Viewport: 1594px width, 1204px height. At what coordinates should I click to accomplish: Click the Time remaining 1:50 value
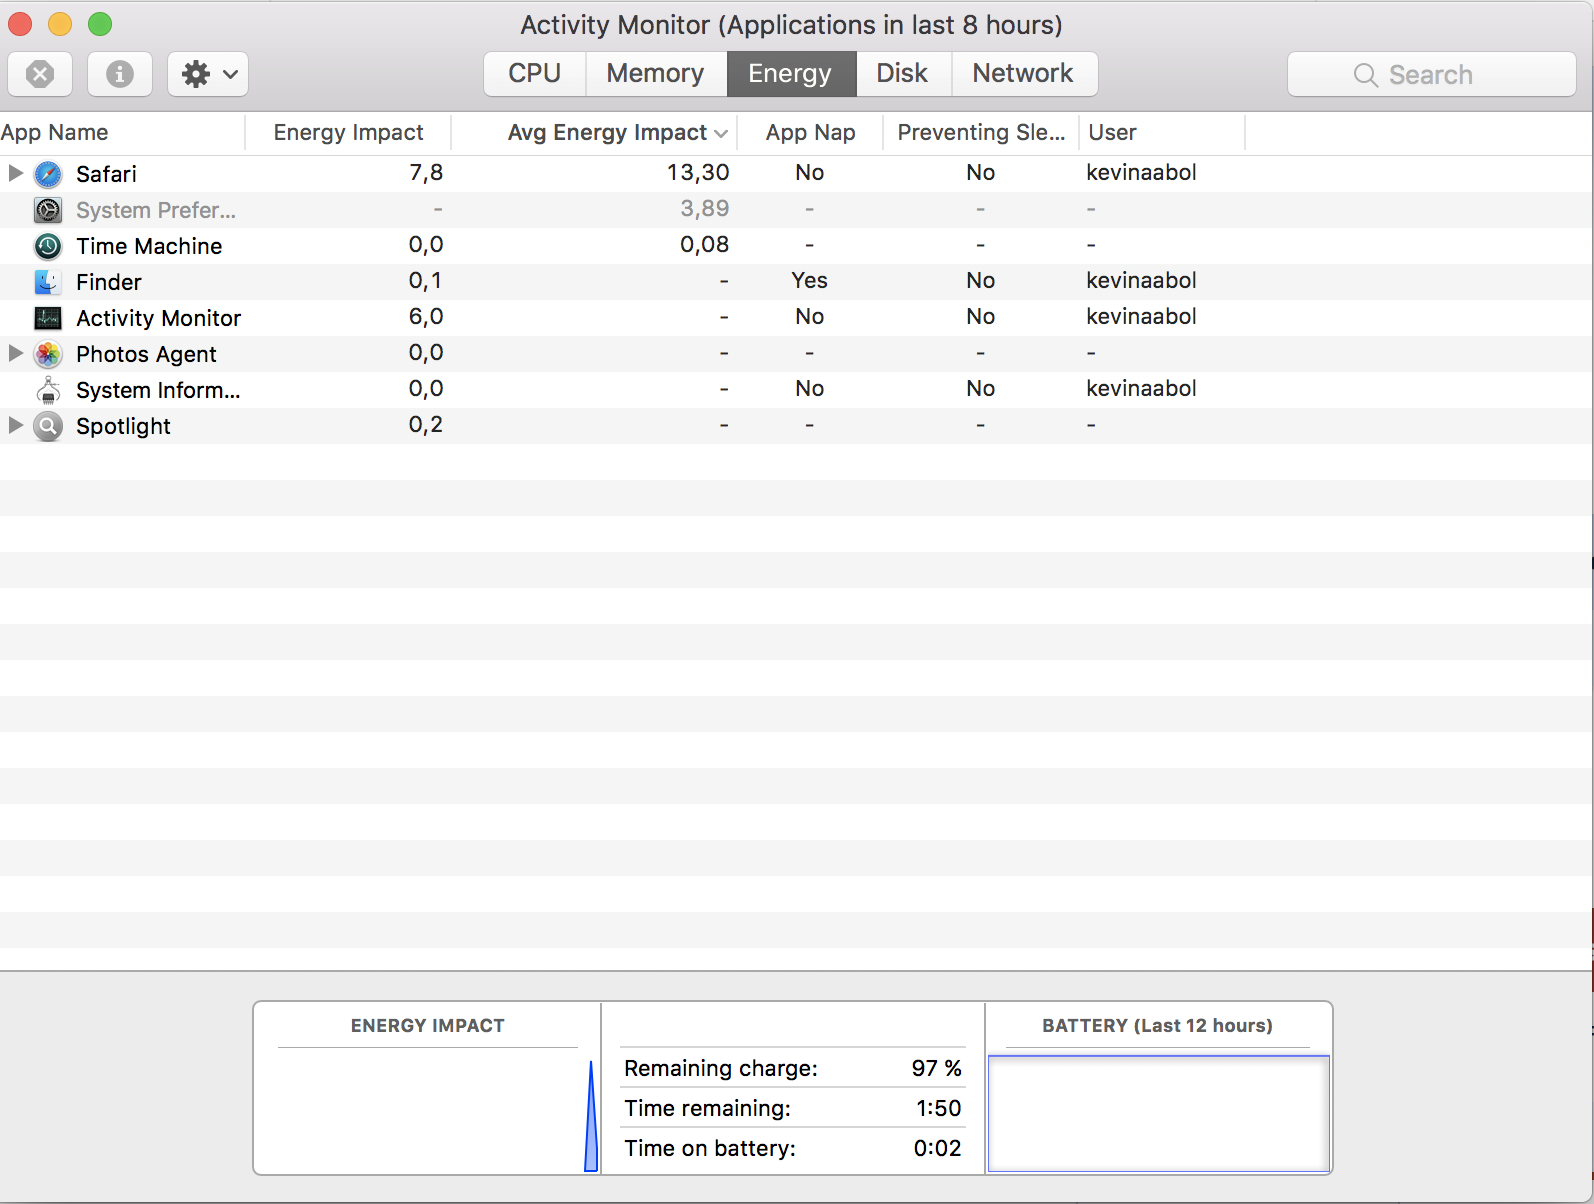click(x=938, y=1108)
